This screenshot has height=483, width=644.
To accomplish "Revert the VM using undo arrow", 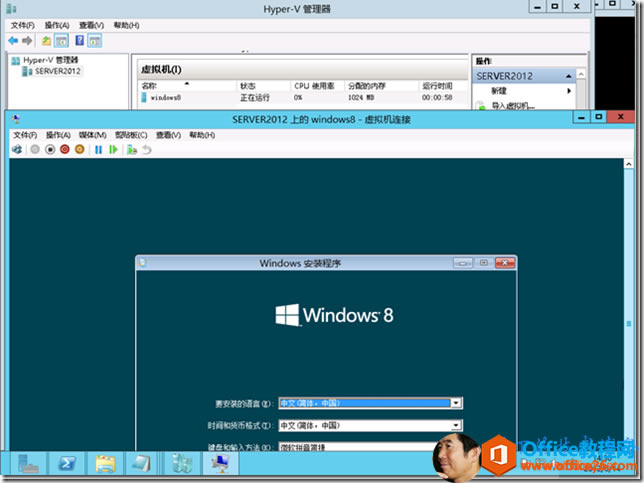I will 147,150.
